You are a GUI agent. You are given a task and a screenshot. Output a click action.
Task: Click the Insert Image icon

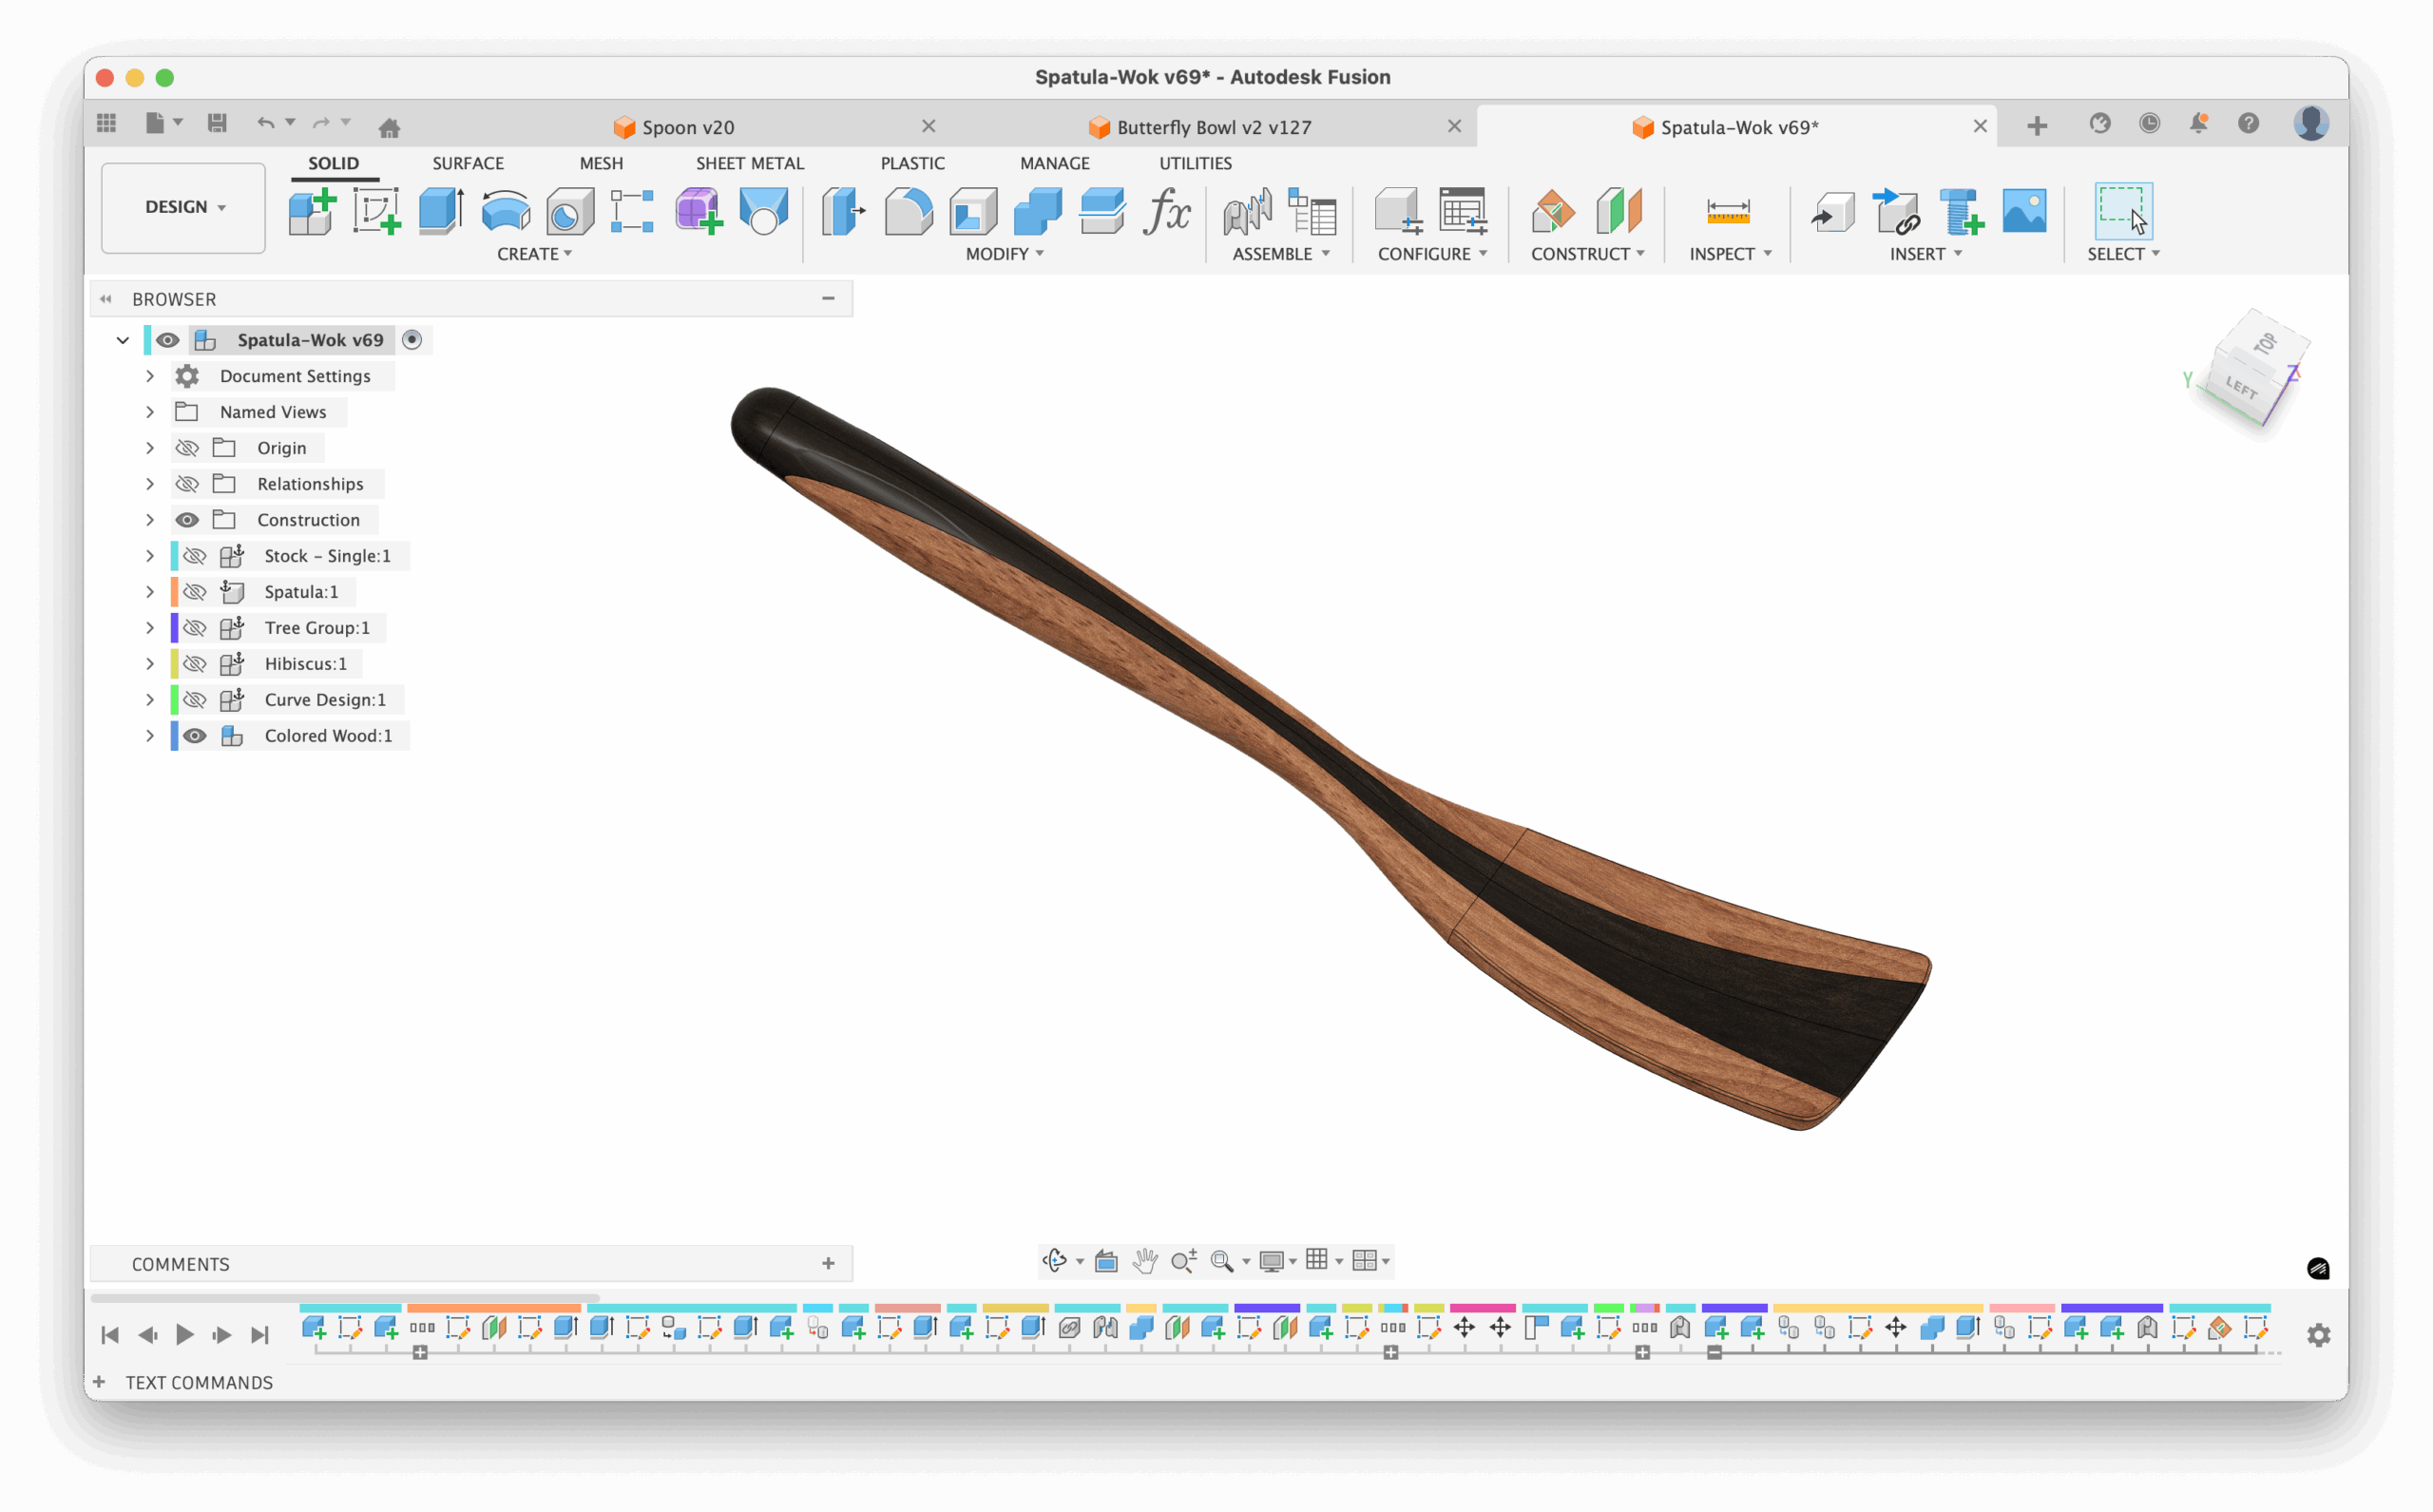[x=2024, y=211]
